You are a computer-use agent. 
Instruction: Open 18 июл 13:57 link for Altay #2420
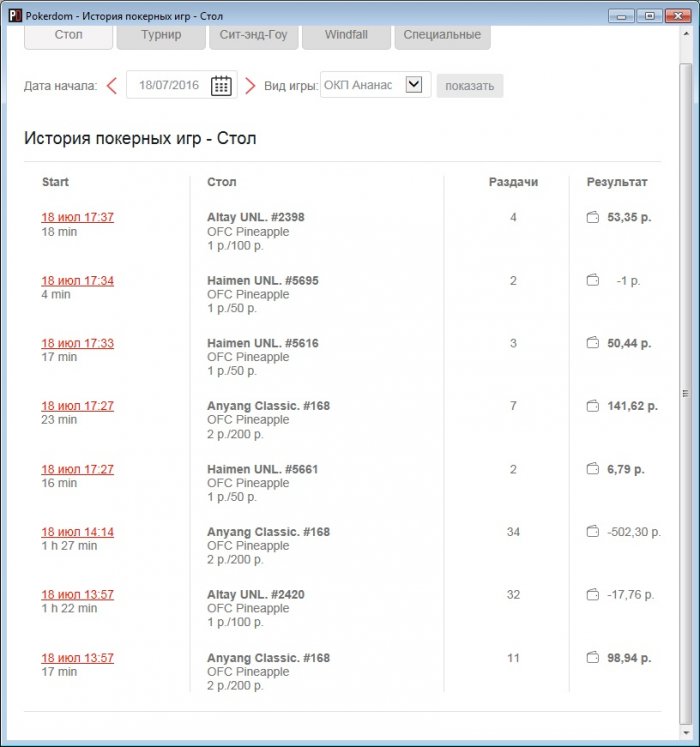[78, 595]
